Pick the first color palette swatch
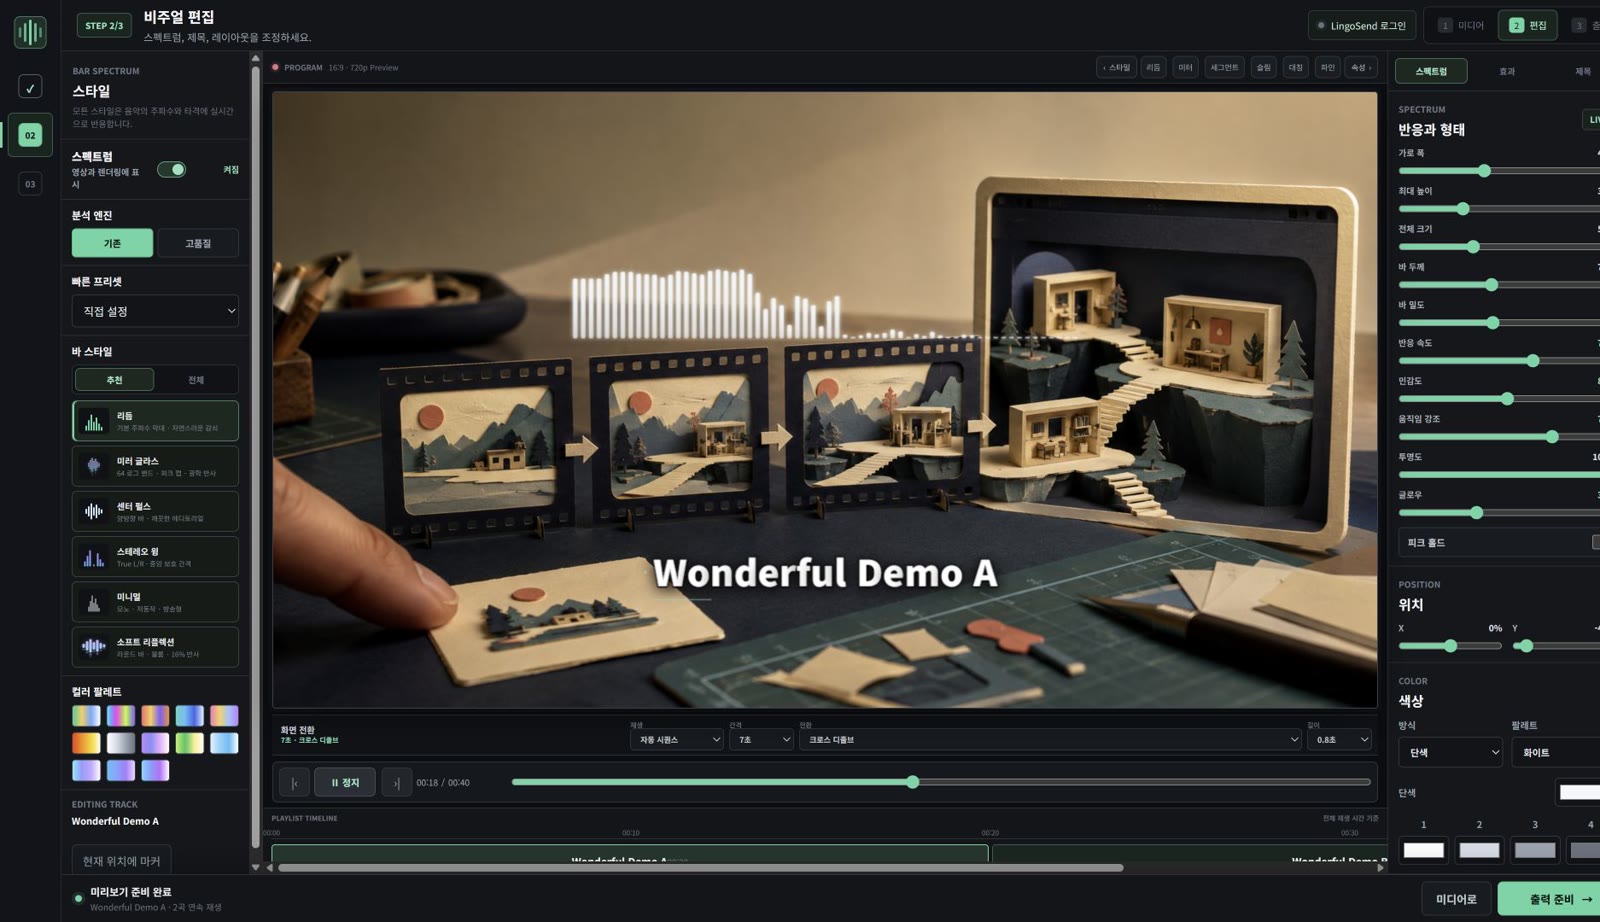 86,715
